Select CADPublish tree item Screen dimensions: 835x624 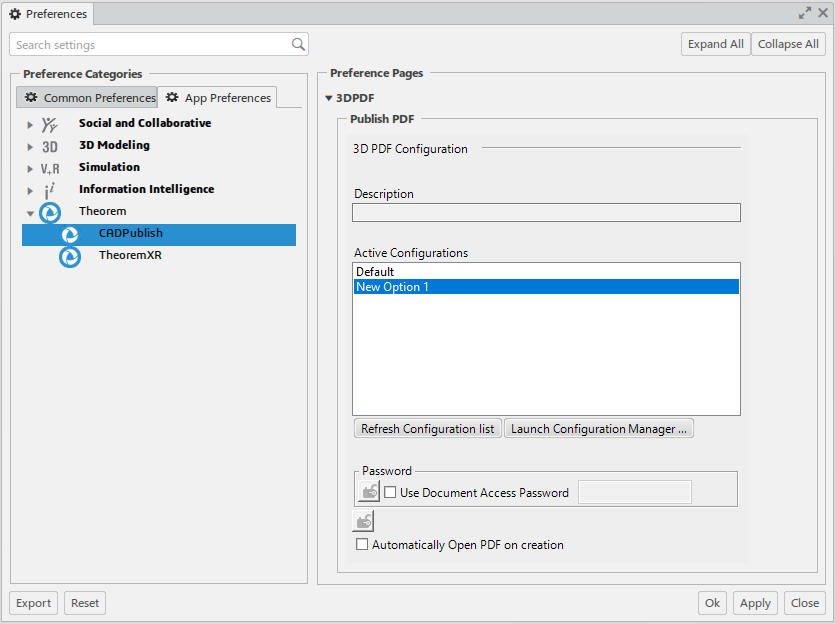(x=159, y=235)
